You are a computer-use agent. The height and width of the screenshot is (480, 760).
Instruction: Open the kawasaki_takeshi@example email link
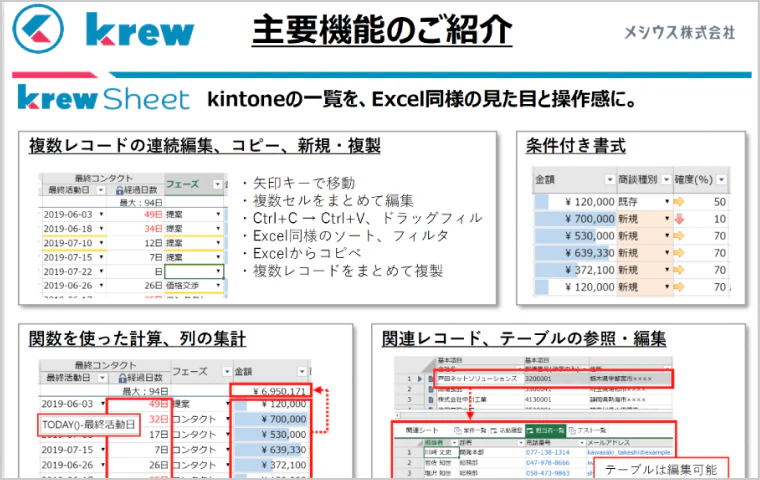tap(630, 452)
